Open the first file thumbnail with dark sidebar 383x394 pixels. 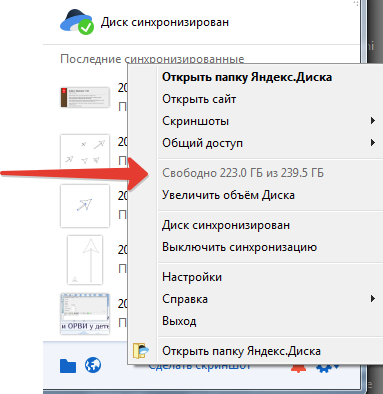pyautogui.click(x=85, y=97)
